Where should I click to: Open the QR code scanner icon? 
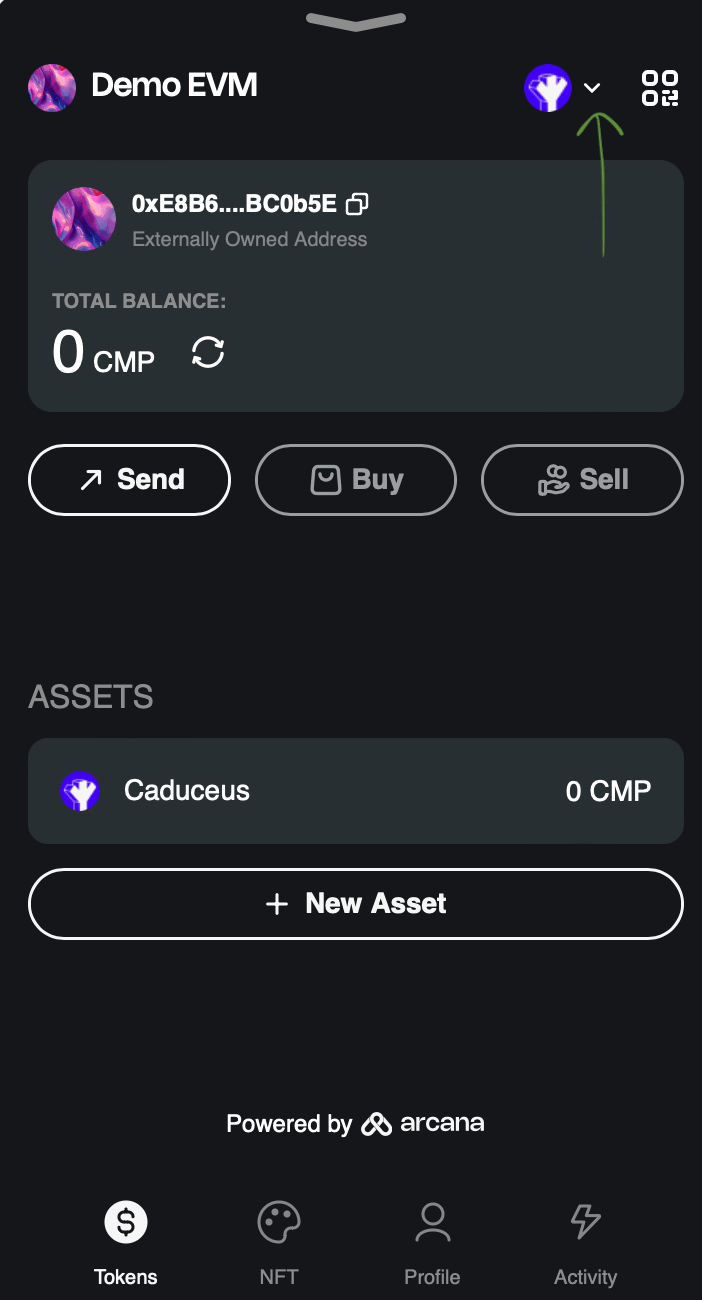click(660, 88)
